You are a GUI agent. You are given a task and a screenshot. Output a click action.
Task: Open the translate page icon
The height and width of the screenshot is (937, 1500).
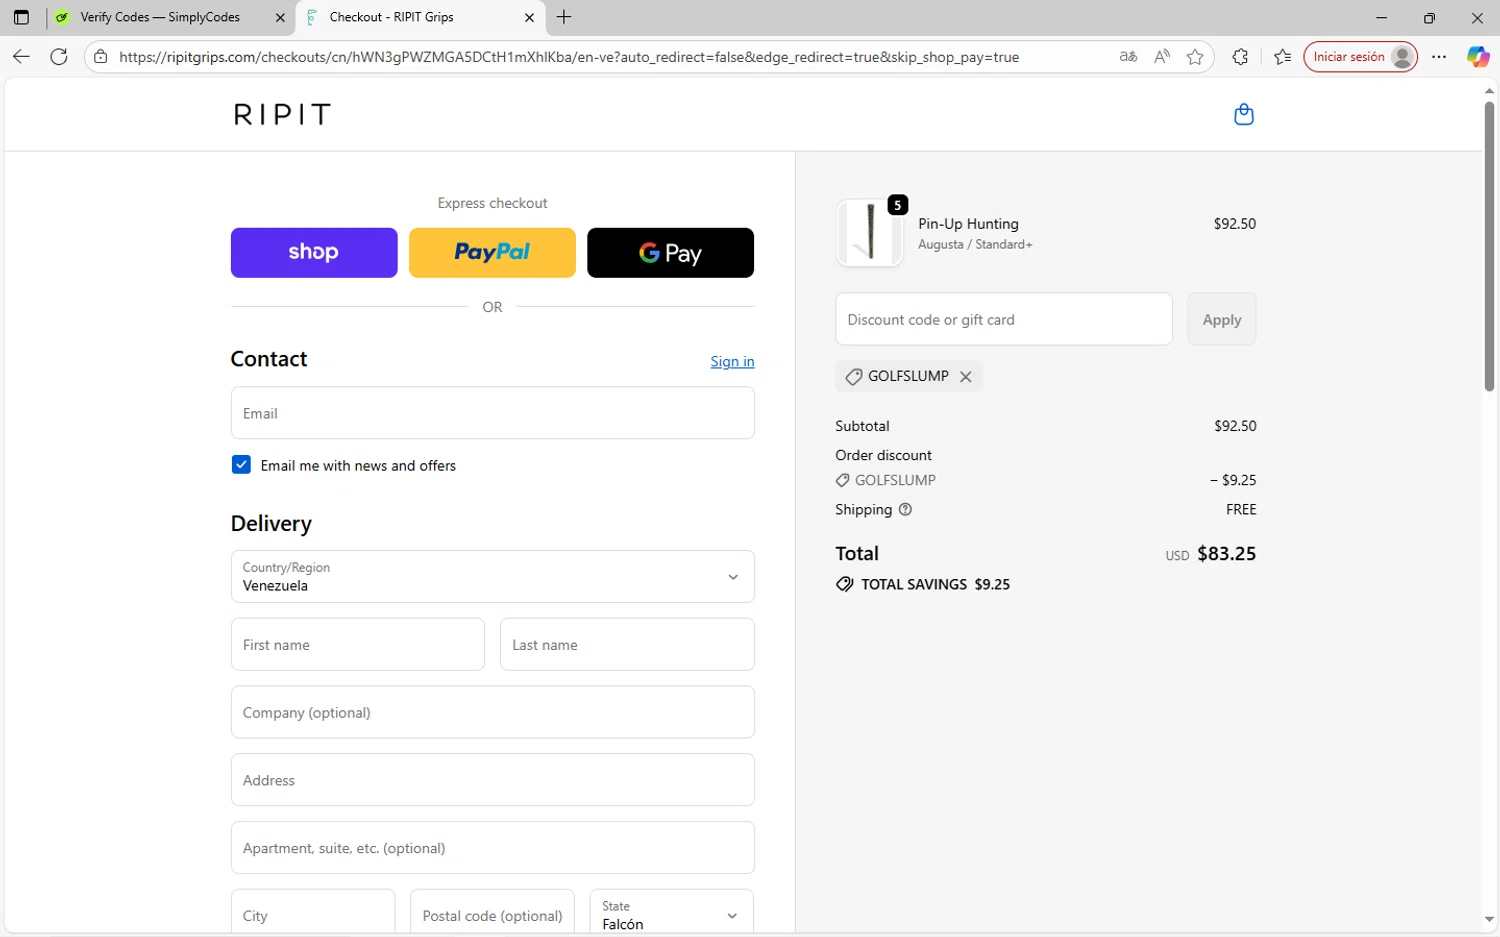tap(1128, 57)
